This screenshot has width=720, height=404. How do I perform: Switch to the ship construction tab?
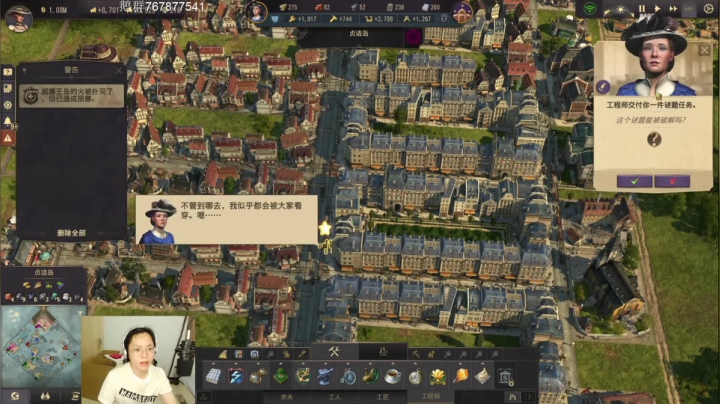(382, 352)
